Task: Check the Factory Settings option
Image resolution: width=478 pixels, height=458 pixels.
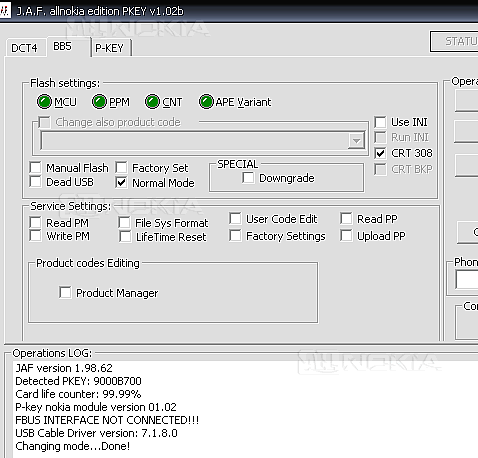Action: coord(235,236)
